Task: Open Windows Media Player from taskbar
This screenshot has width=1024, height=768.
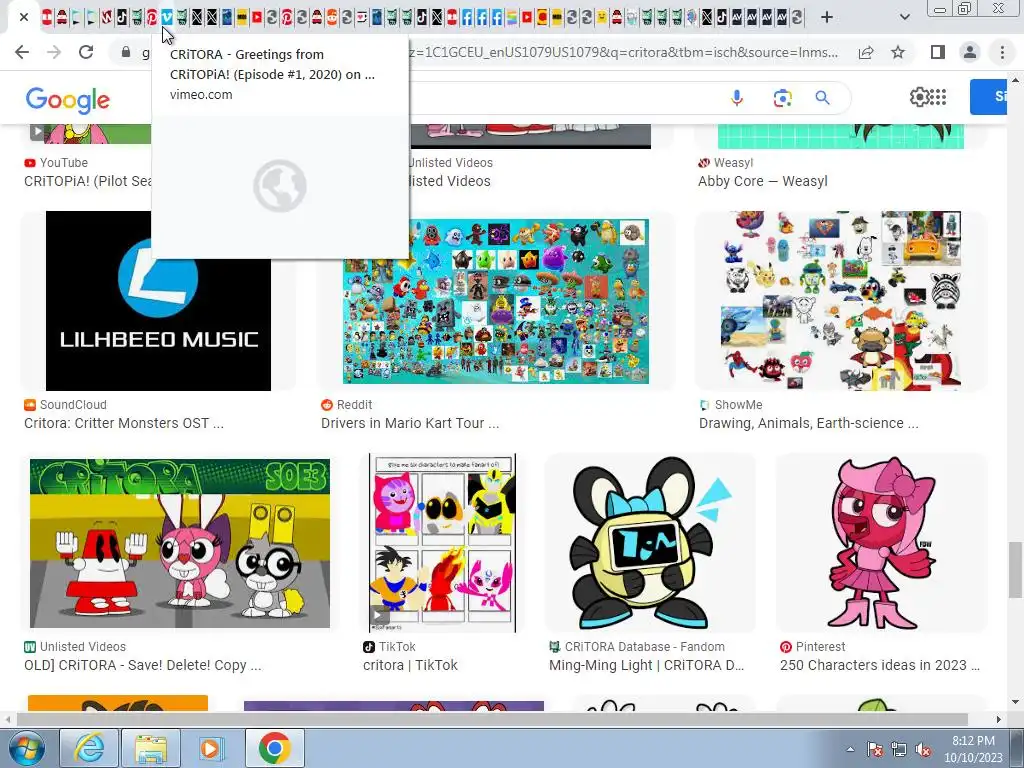Action: pos(212,748)
